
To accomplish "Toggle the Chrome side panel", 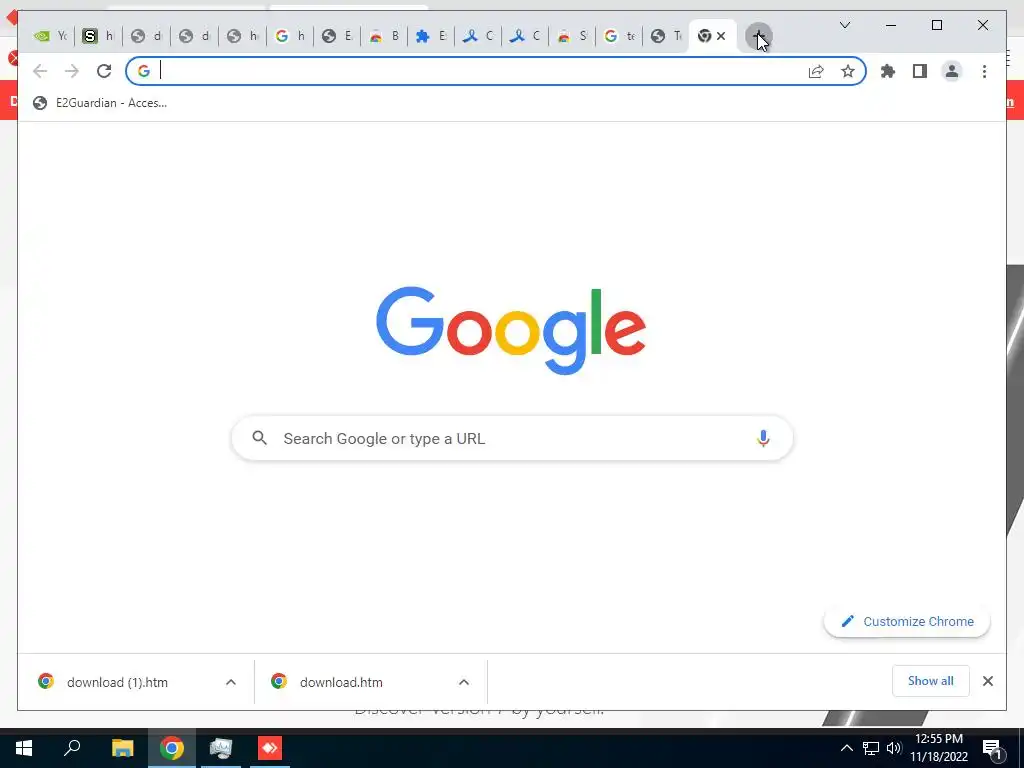I will pyautogui.click(x=920, y=71).
